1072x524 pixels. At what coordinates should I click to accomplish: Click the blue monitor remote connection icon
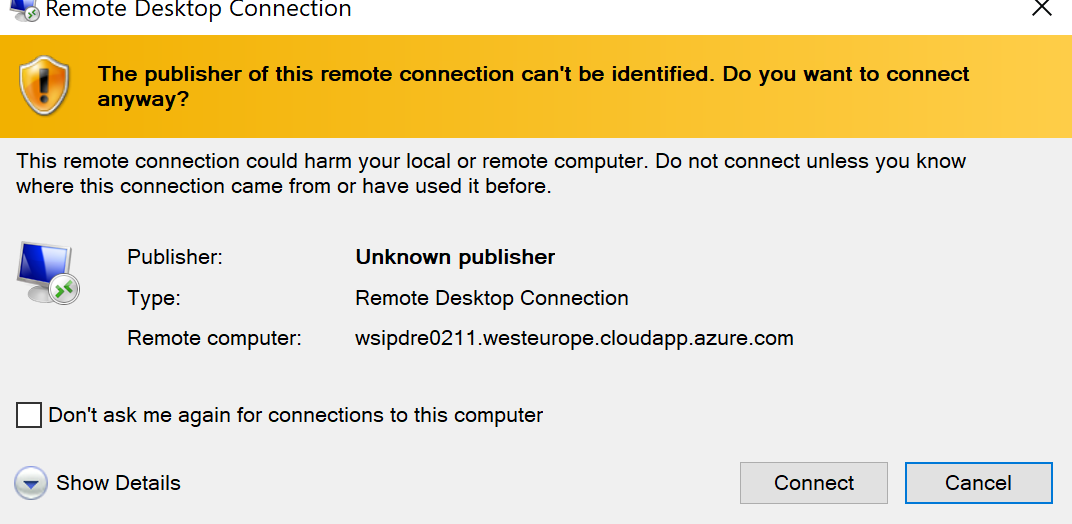47,272
